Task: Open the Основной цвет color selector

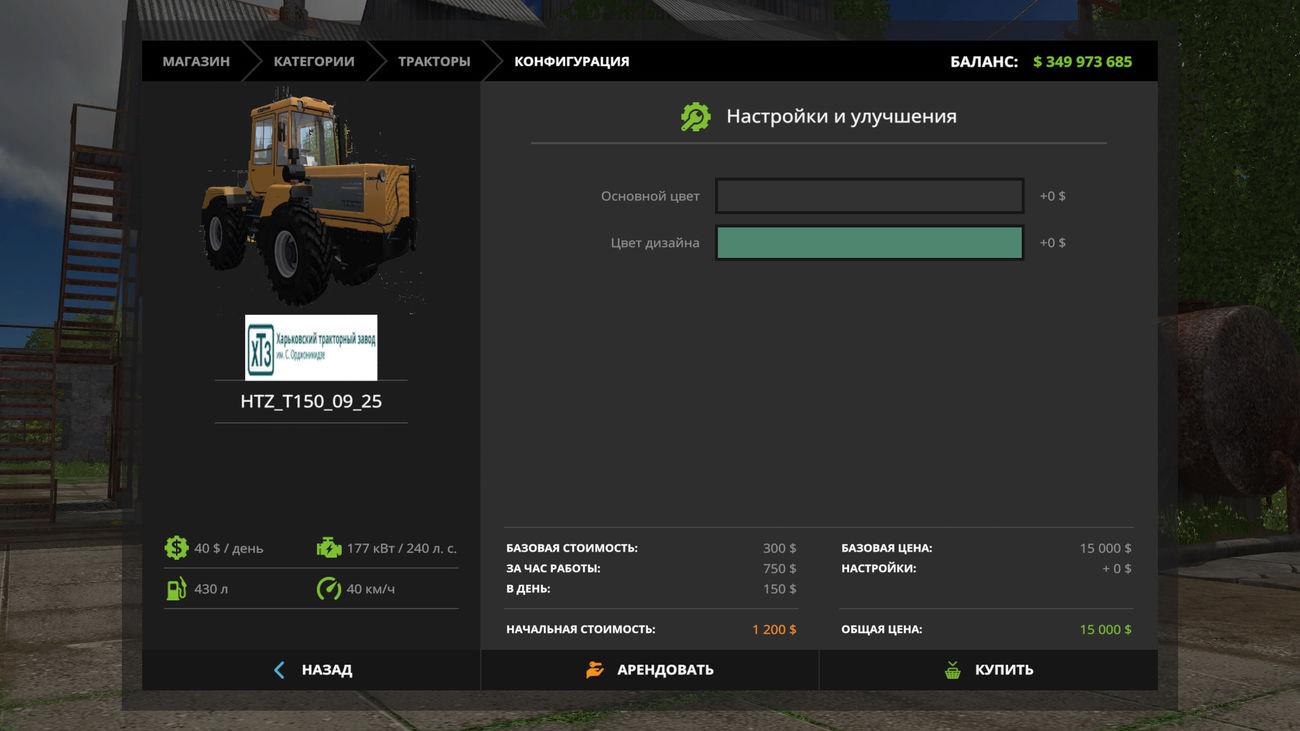Action: point(869,196)
